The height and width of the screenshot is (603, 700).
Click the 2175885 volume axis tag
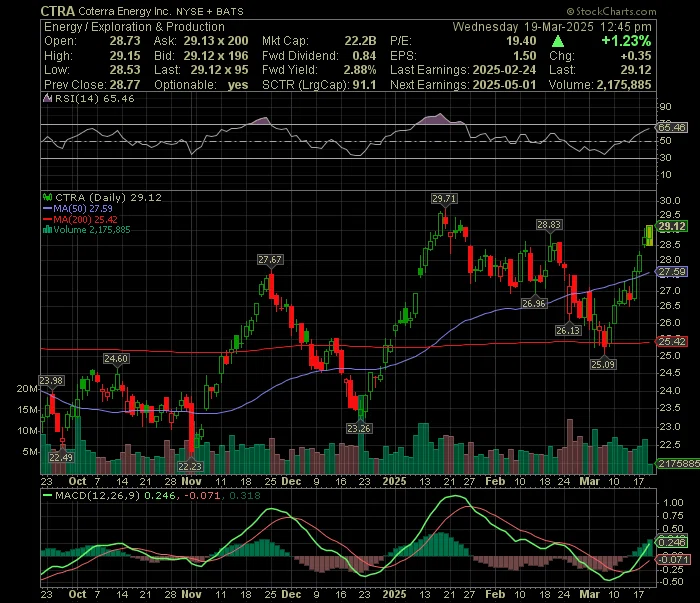(x=678, y=464)
